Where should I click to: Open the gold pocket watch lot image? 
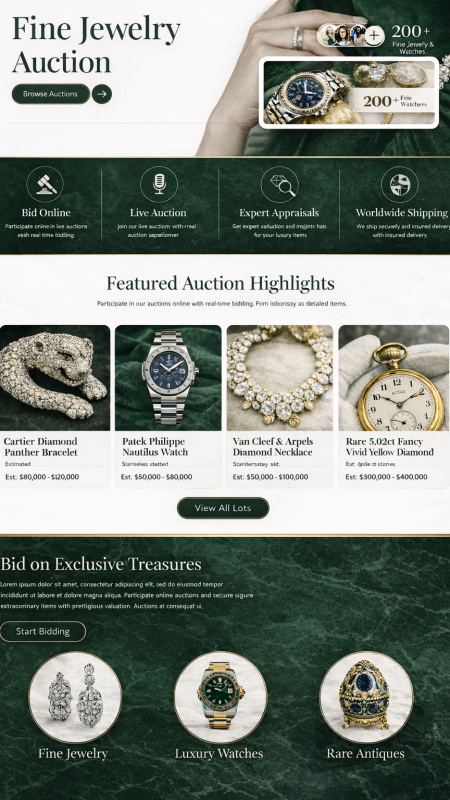pyautogui.click(x=394, y=378)
